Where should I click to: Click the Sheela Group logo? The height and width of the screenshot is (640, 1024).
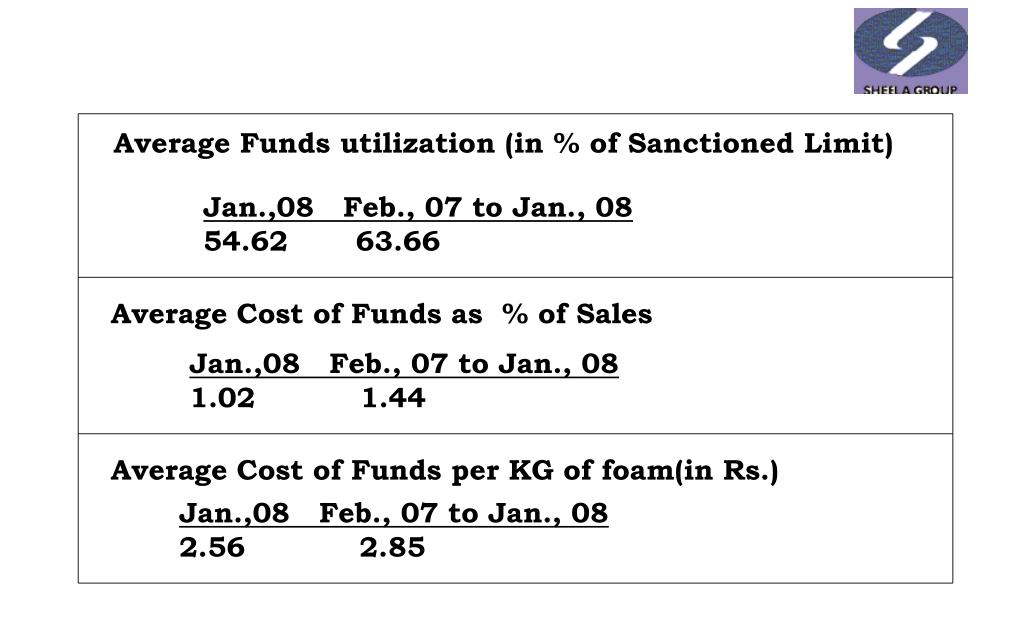(x=910, y=51)
